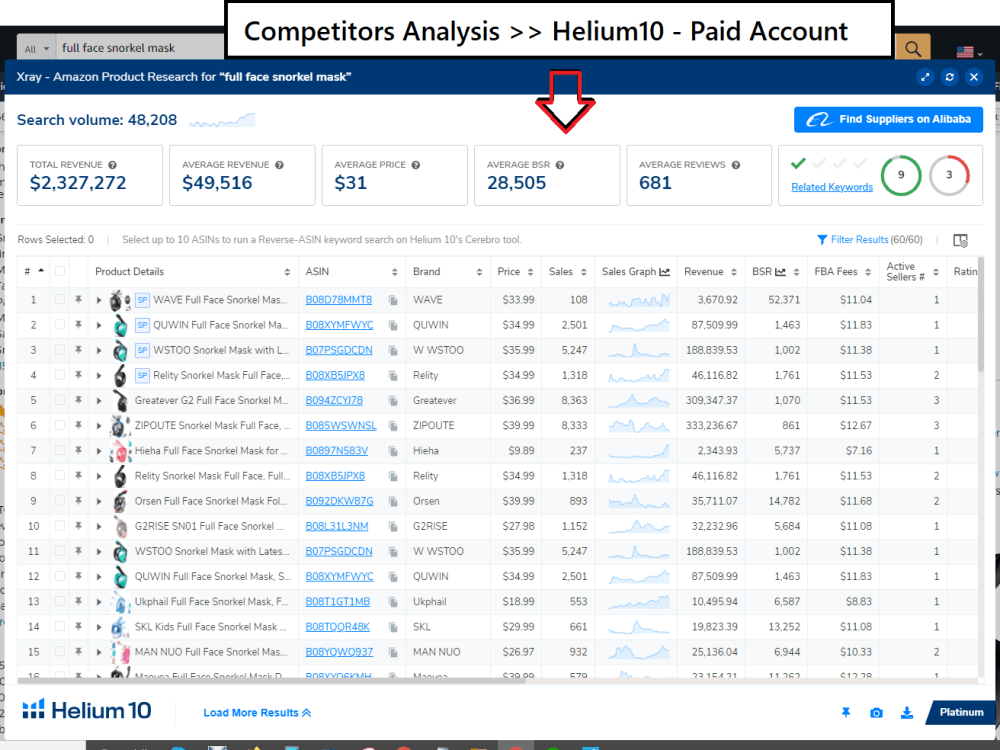
Task: Select the checkbox for row 1 WAVE
Action: [x=59, y=299]
